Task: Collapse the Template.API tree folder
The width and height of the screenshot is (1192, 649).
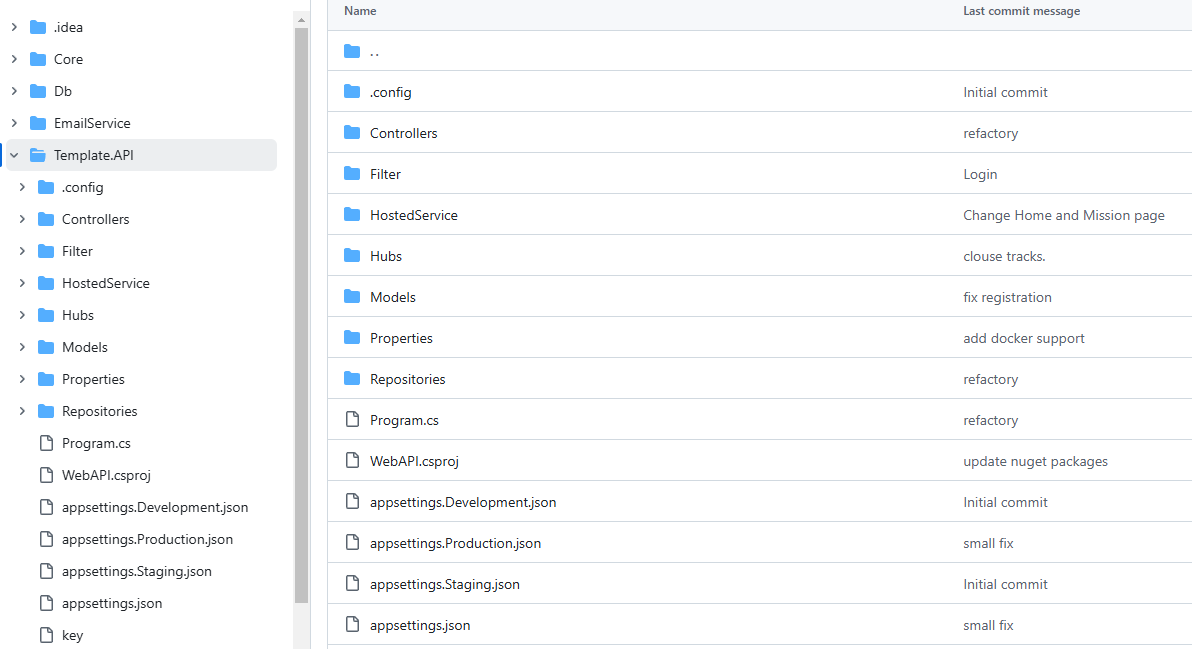Action: pyautogui.click(x=14, y=155)
